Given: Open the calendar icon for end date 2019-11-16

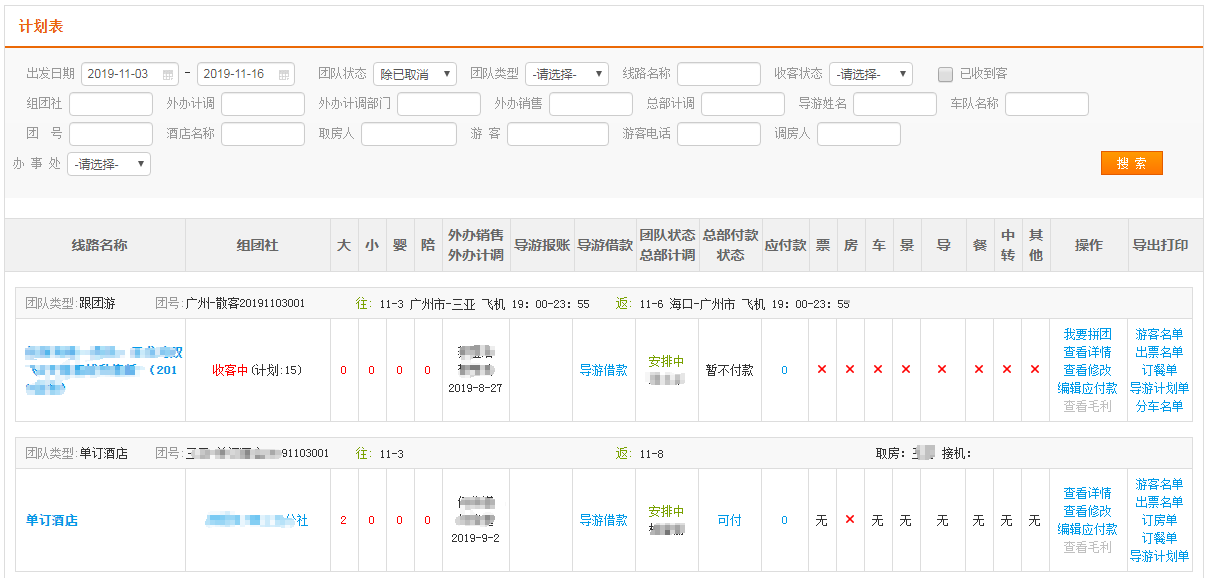Looking at the screenshot, I should tap(285, 75).
